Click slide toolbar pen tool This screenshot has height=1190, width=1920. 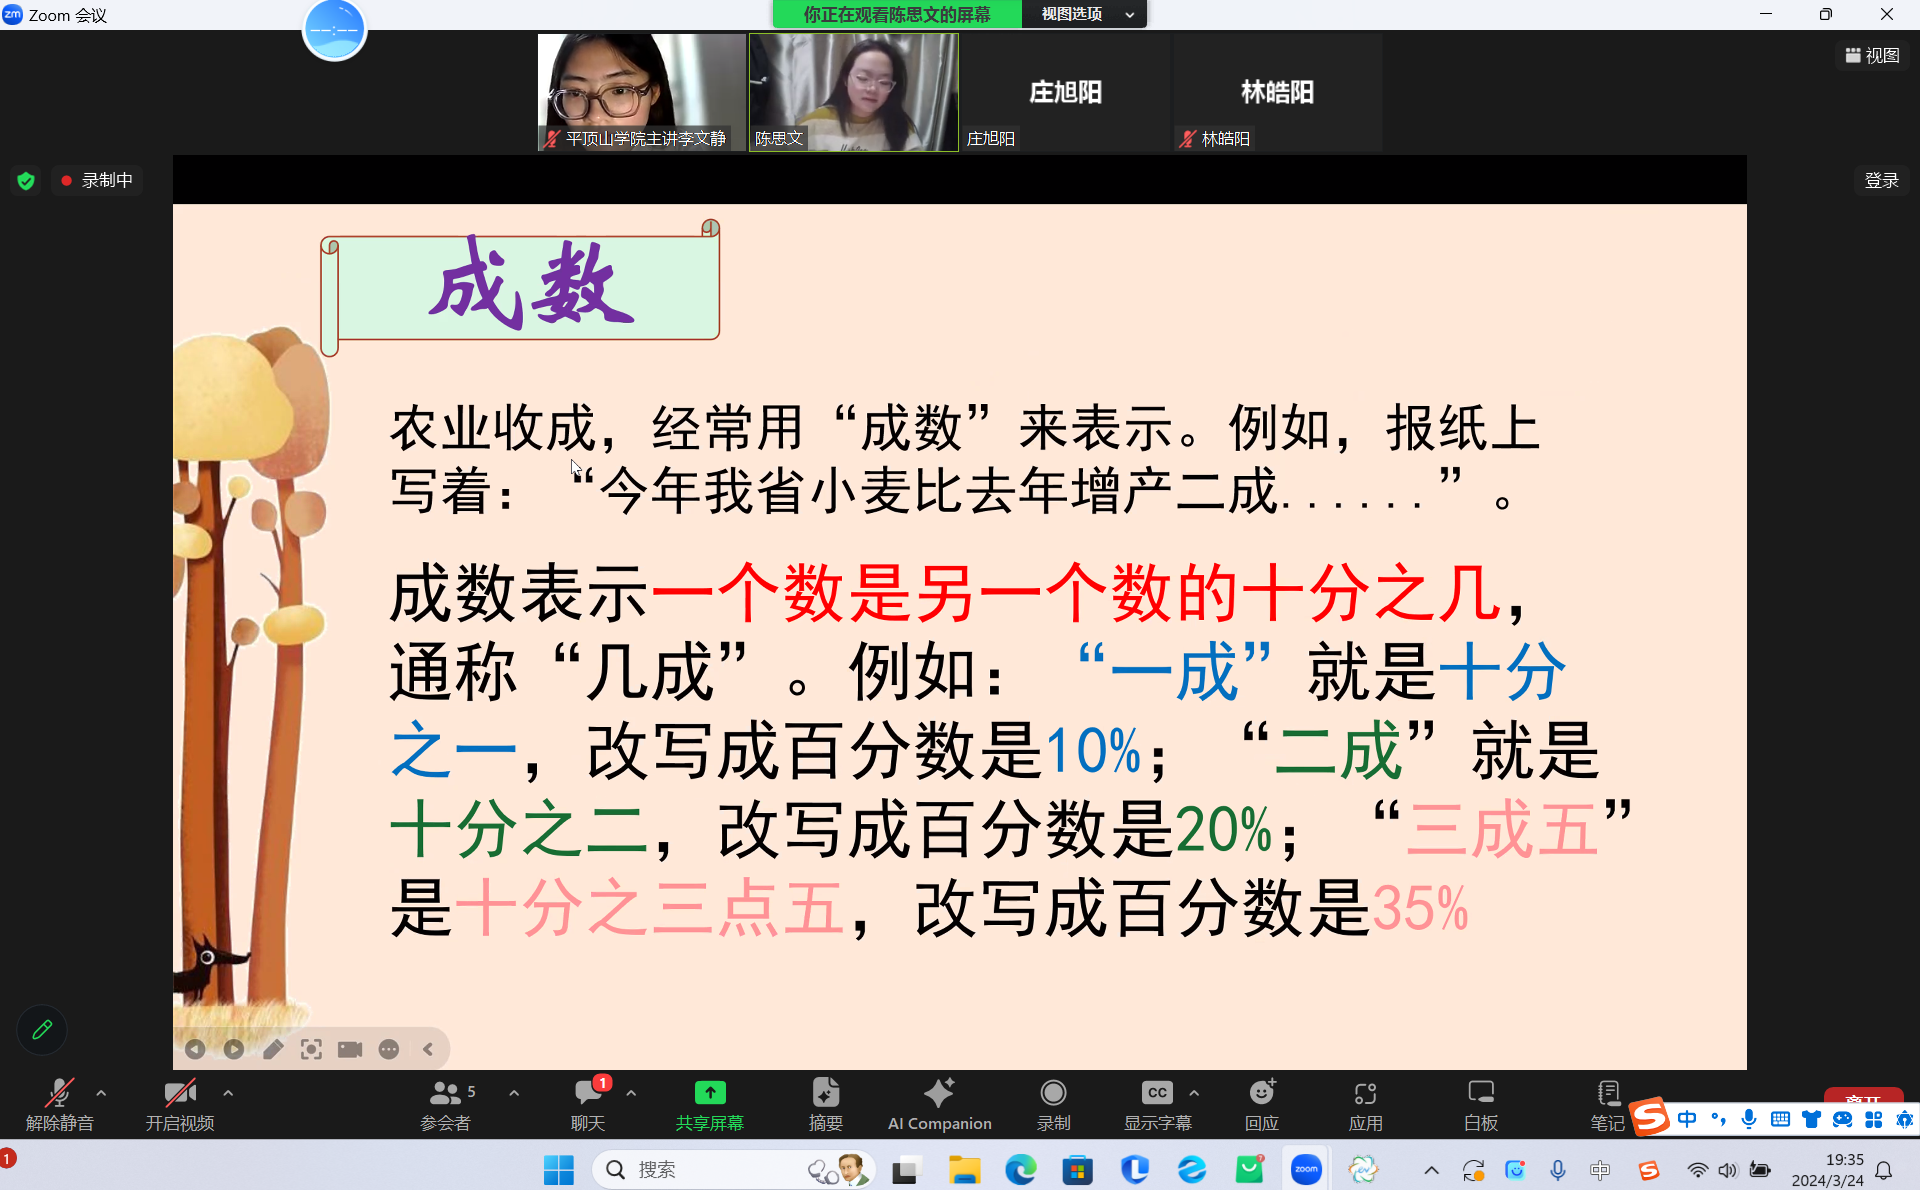coord(273,1049)
